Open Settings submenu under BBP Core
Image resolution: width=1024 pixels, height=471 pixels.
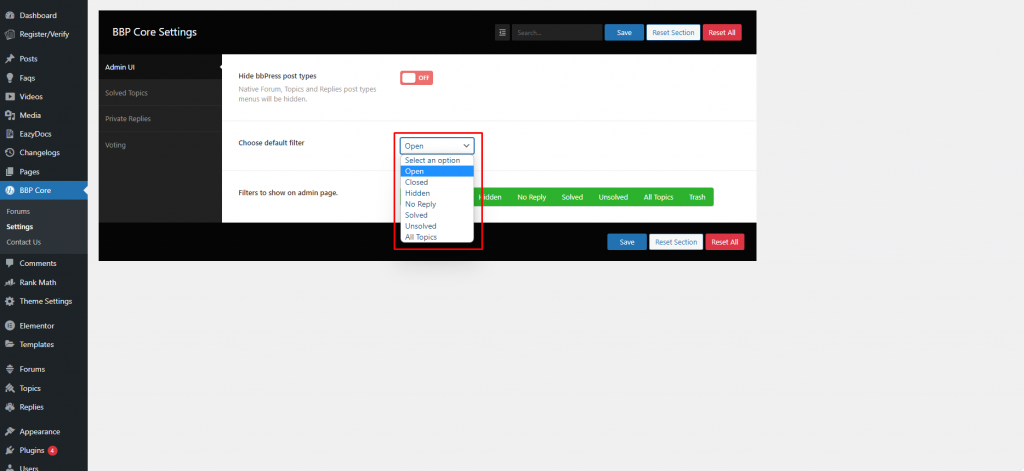tap(20, 227)
